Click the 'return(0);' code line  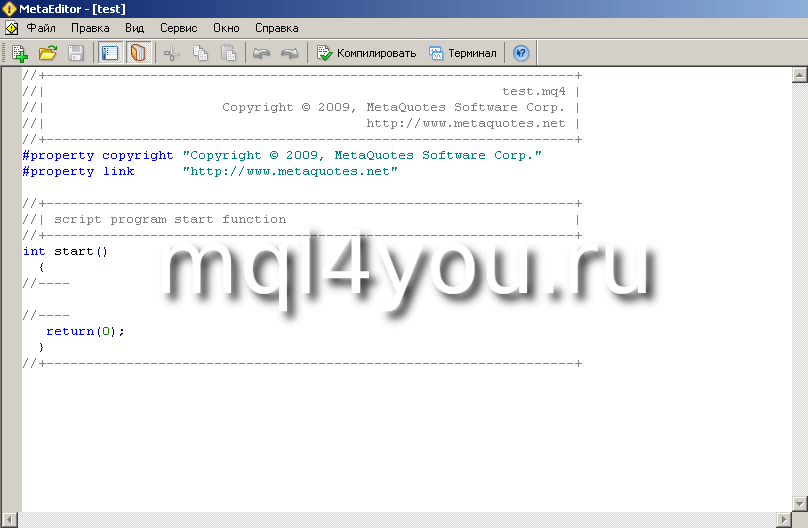tap(86, 331)
